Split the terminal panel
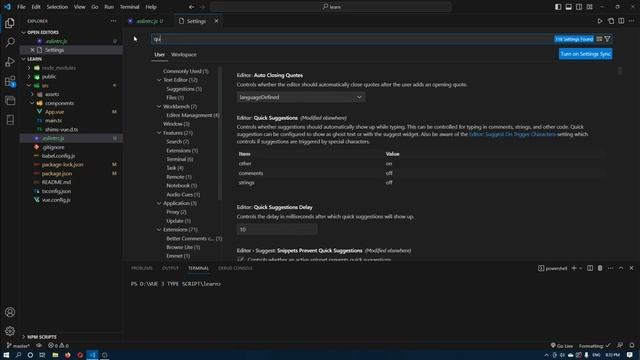This screenshot has width=640, height=360. tap(590, 268)
